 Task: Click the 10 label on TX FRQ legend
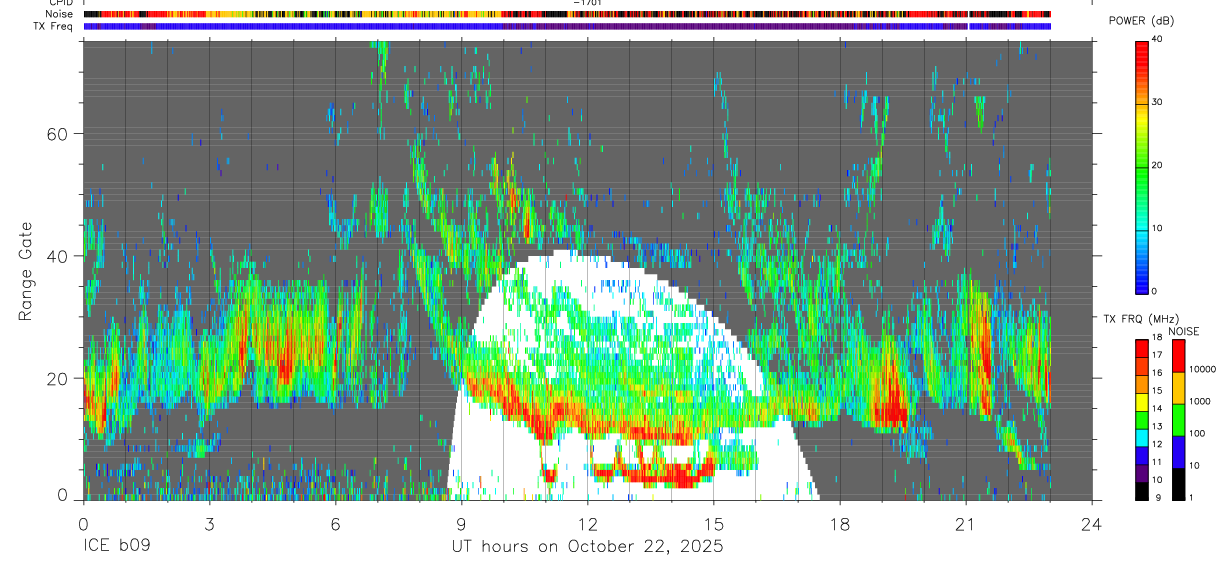point(1157,480)
